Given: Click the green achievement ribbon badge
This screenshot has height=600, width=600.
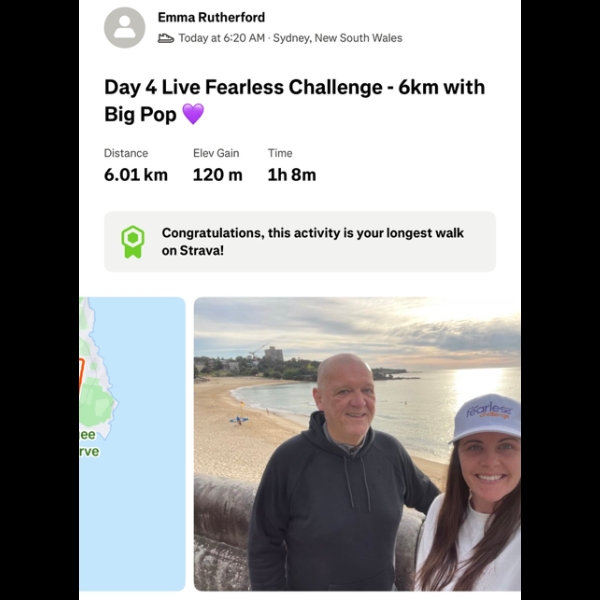Looking at the screenshot, I should [x=133, y=242].
